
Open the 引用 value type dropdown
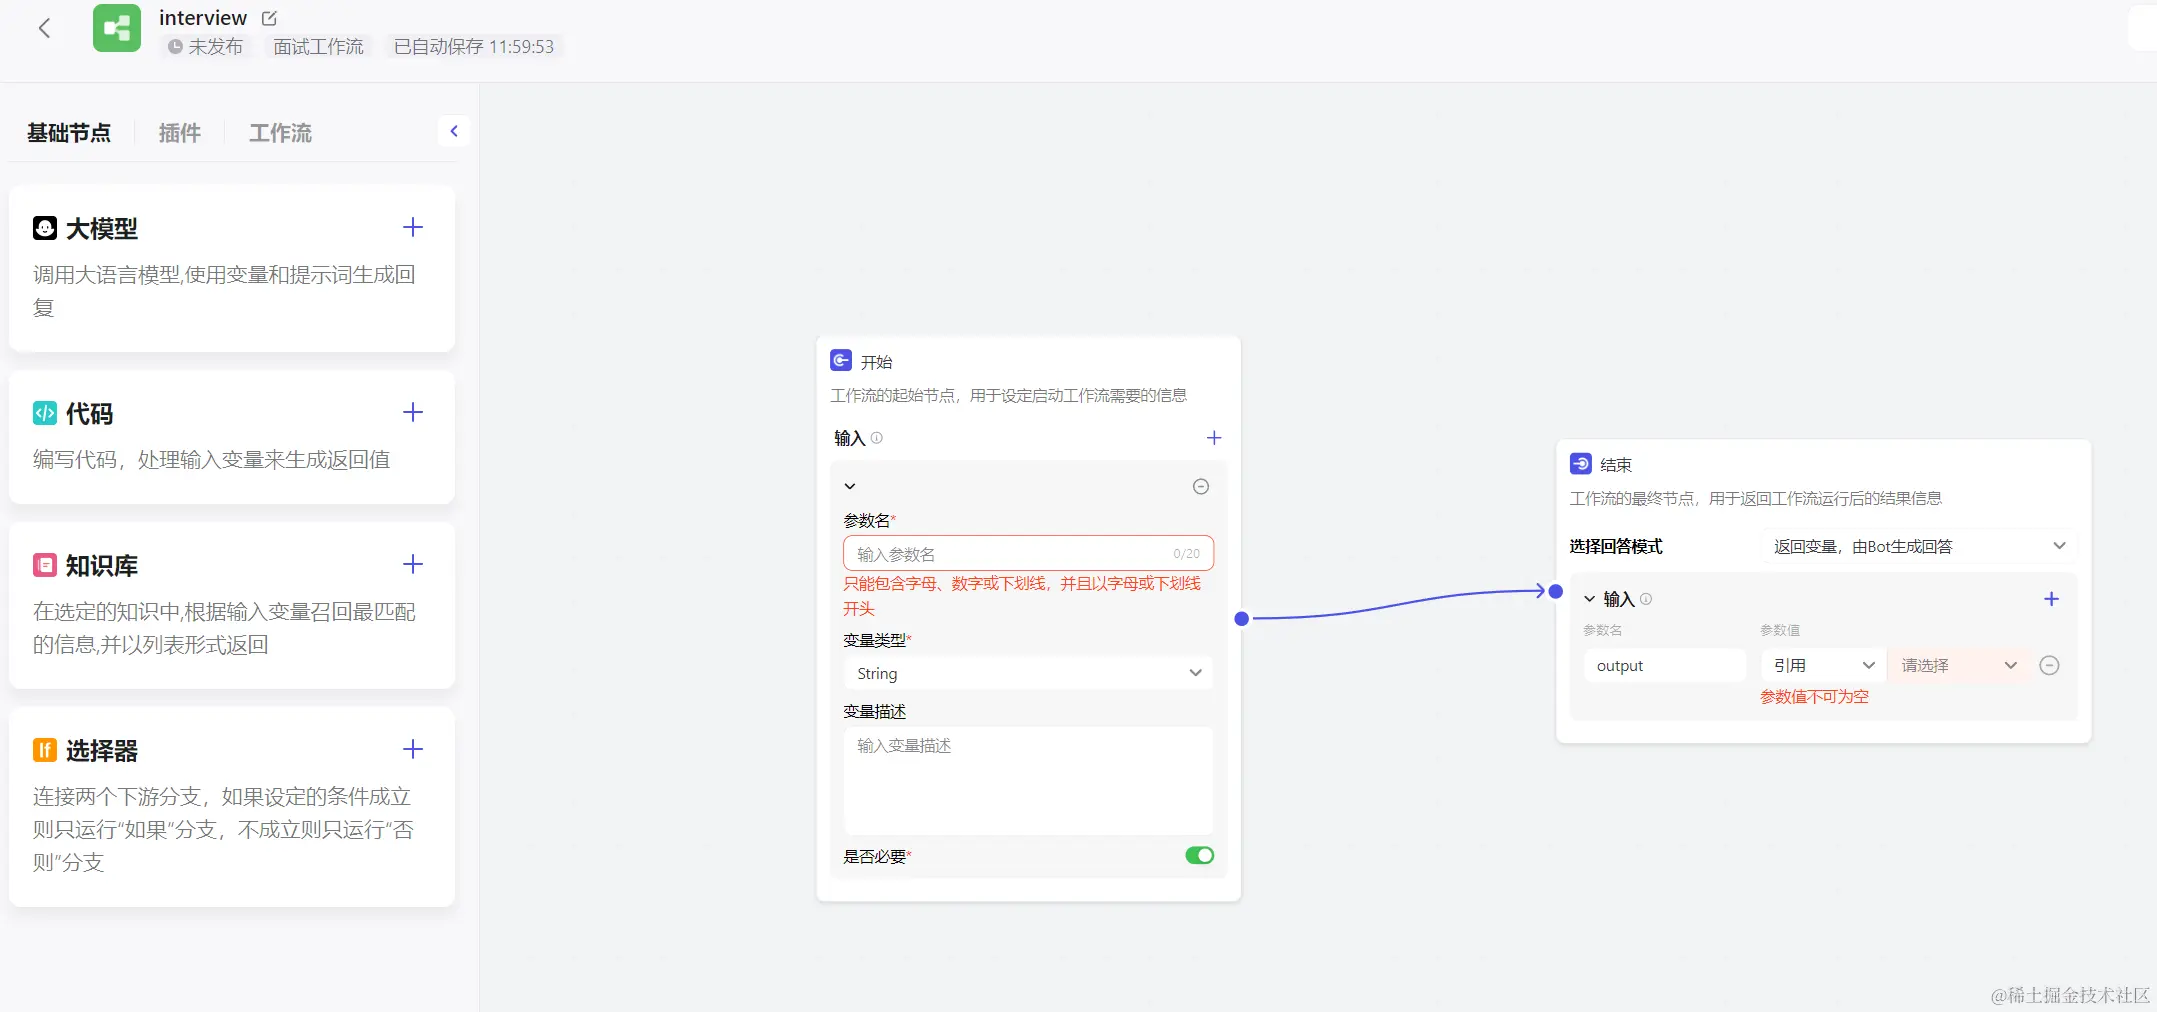point(1823,666)
